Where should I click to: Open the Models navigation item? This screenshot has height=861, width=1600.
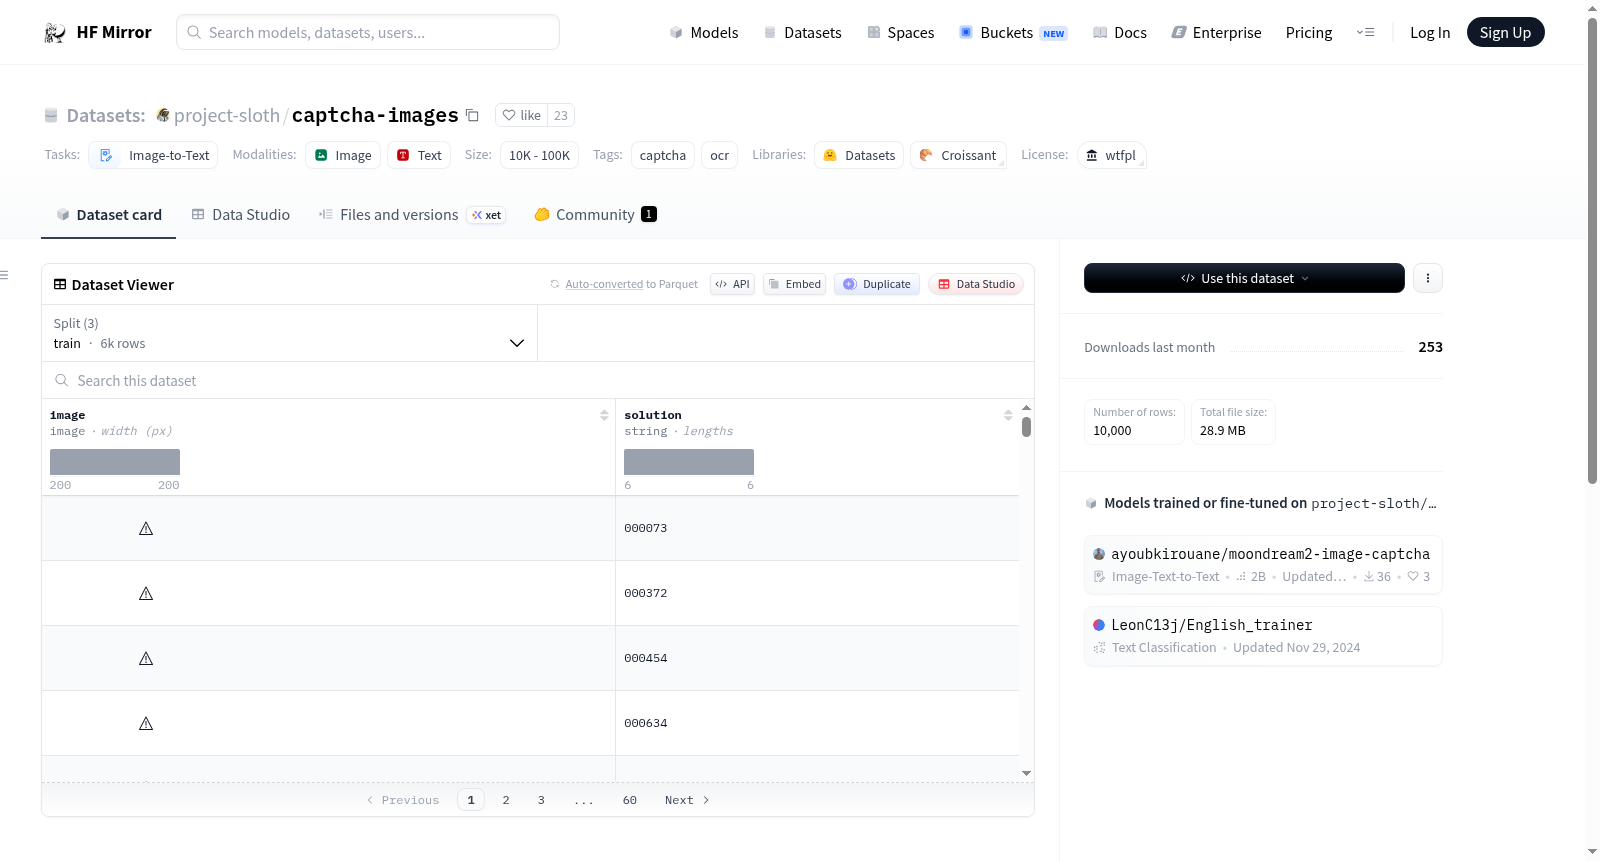(704, 33)
